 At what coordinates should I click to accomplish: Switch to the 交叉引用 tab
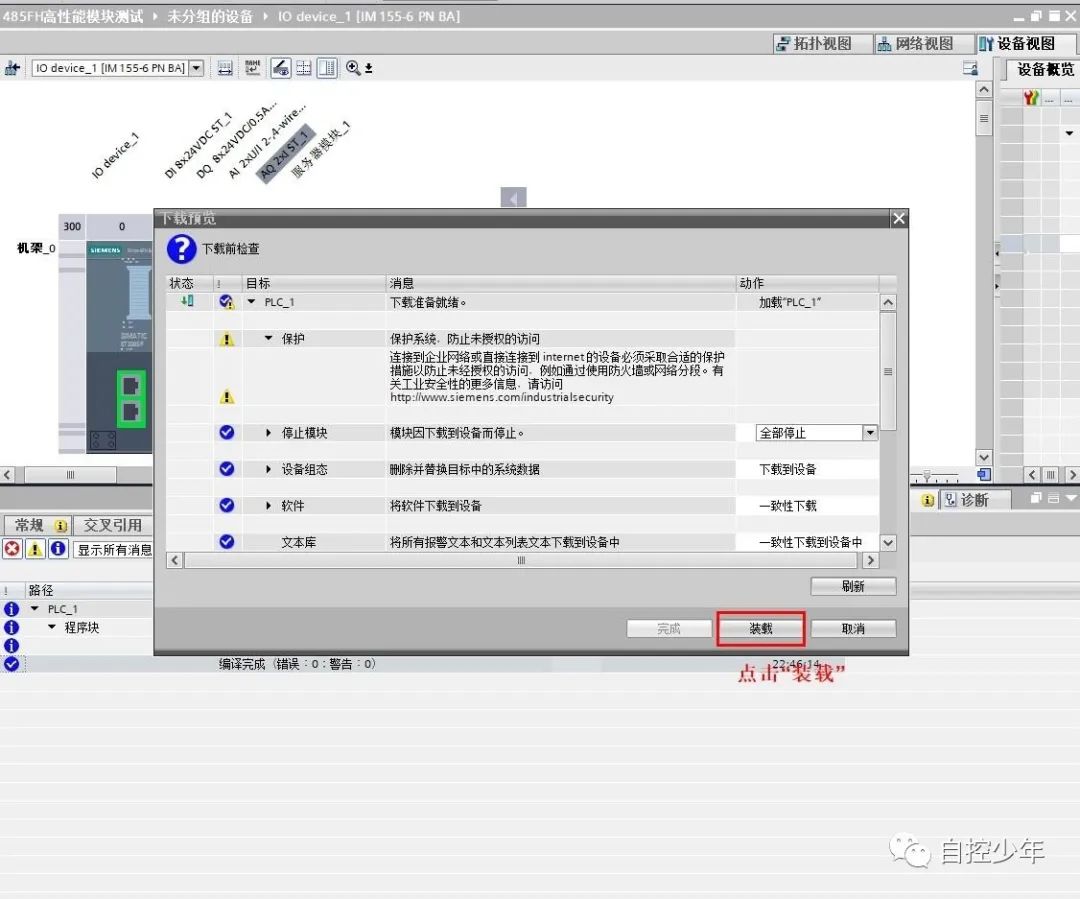[x=112, y=524]
